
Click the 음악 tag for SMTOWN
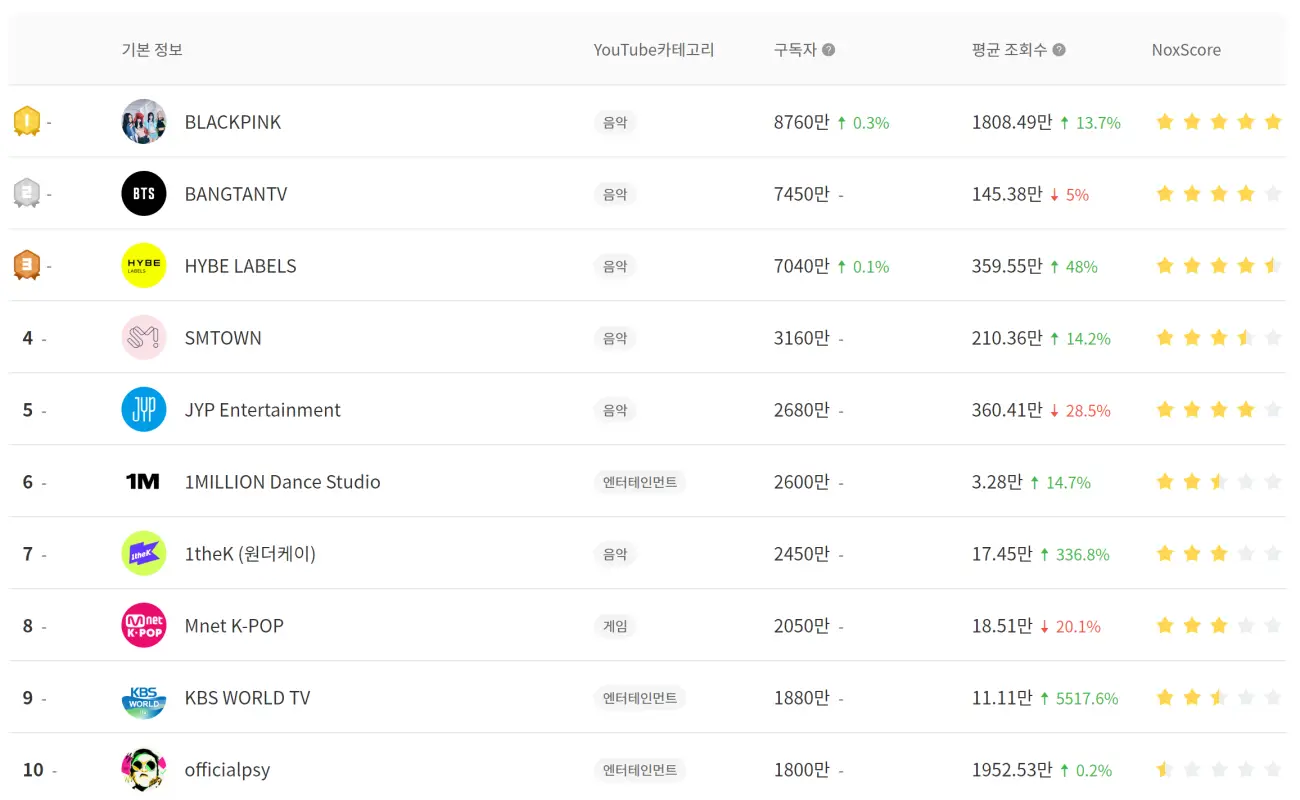[615, 338]
